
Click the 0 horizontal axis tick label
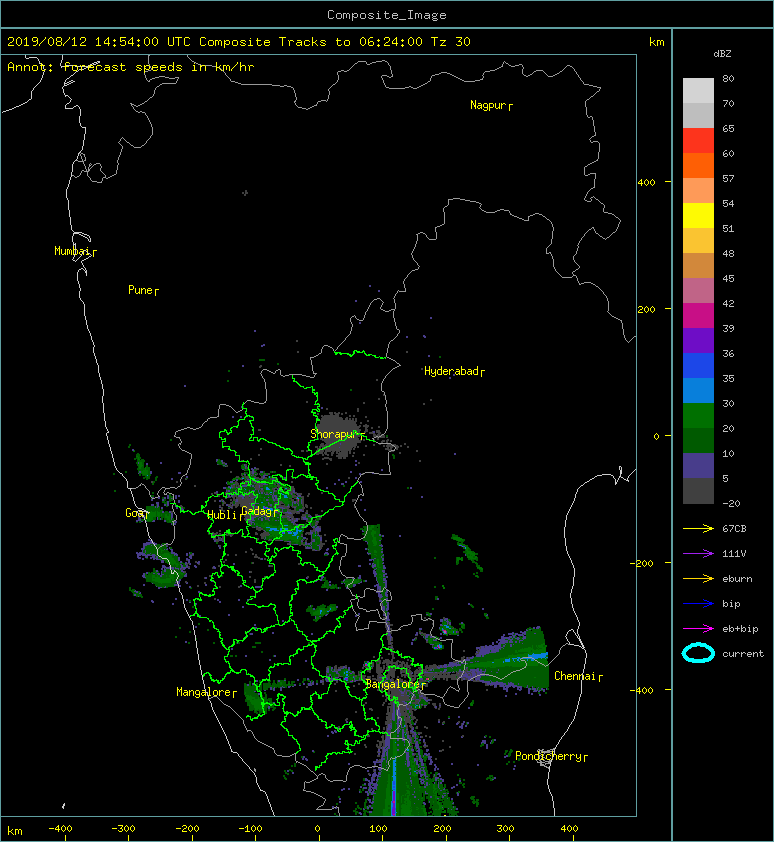318,829
